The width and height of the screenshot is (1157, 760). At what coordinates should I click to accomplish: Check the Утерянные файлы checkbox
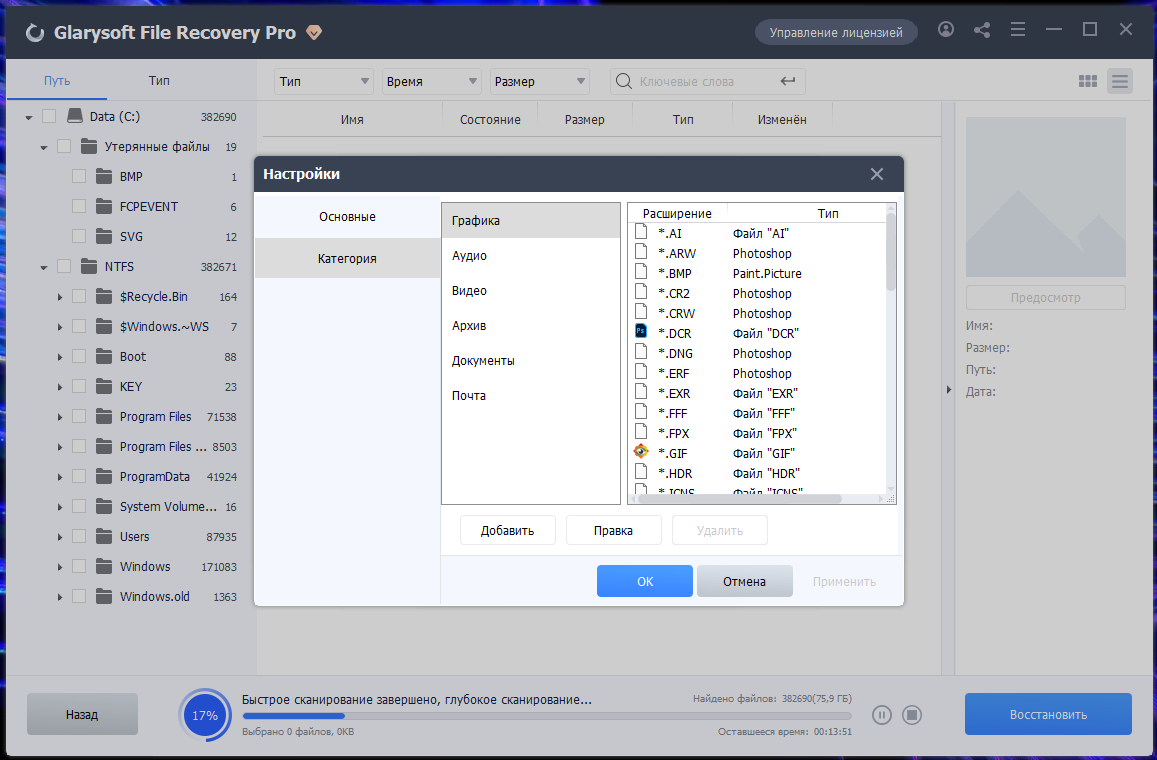pyautogui.click(x=64, y=146)
